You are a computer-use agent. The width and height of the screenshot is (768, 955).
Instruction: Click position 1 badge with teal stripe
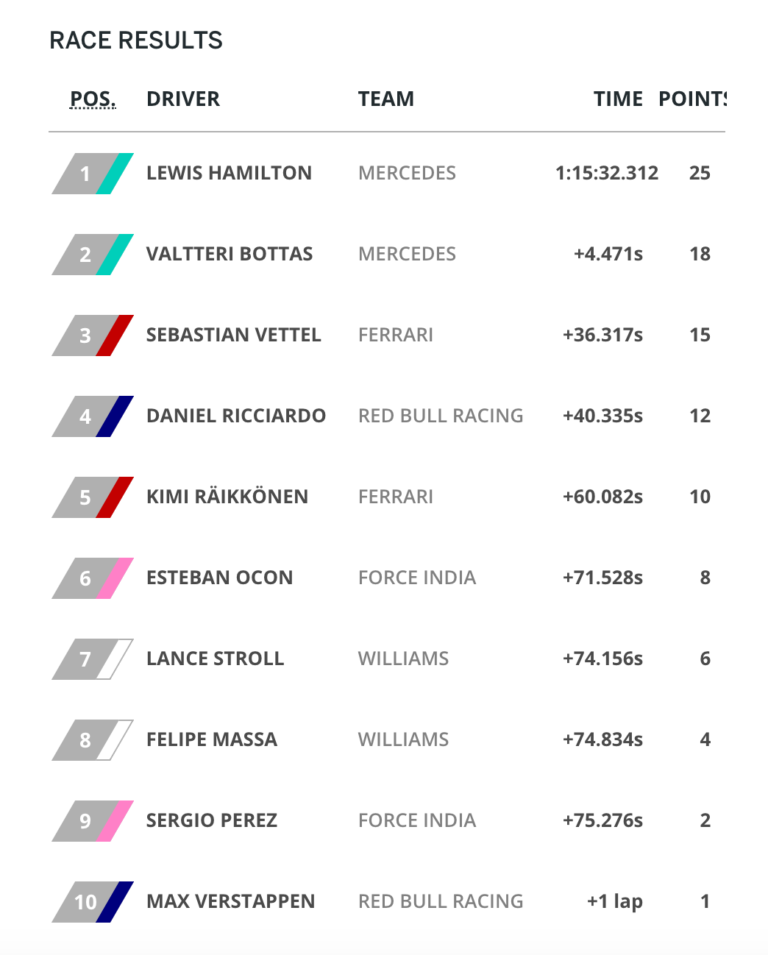(93, 174)
